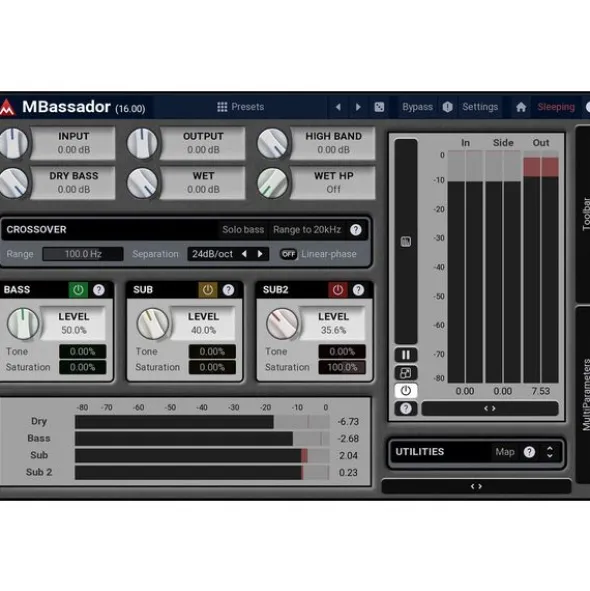Toggle the SUB2 generator power button
The height and width of the screenshot is (591, 590).
(338, 290)
